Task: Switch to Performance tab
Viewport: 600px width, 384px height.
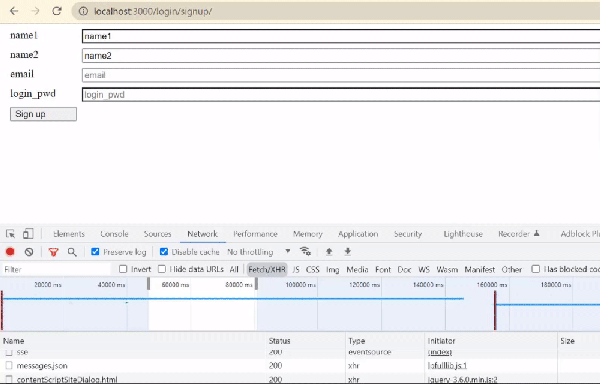Action: [x=255, y=234]
